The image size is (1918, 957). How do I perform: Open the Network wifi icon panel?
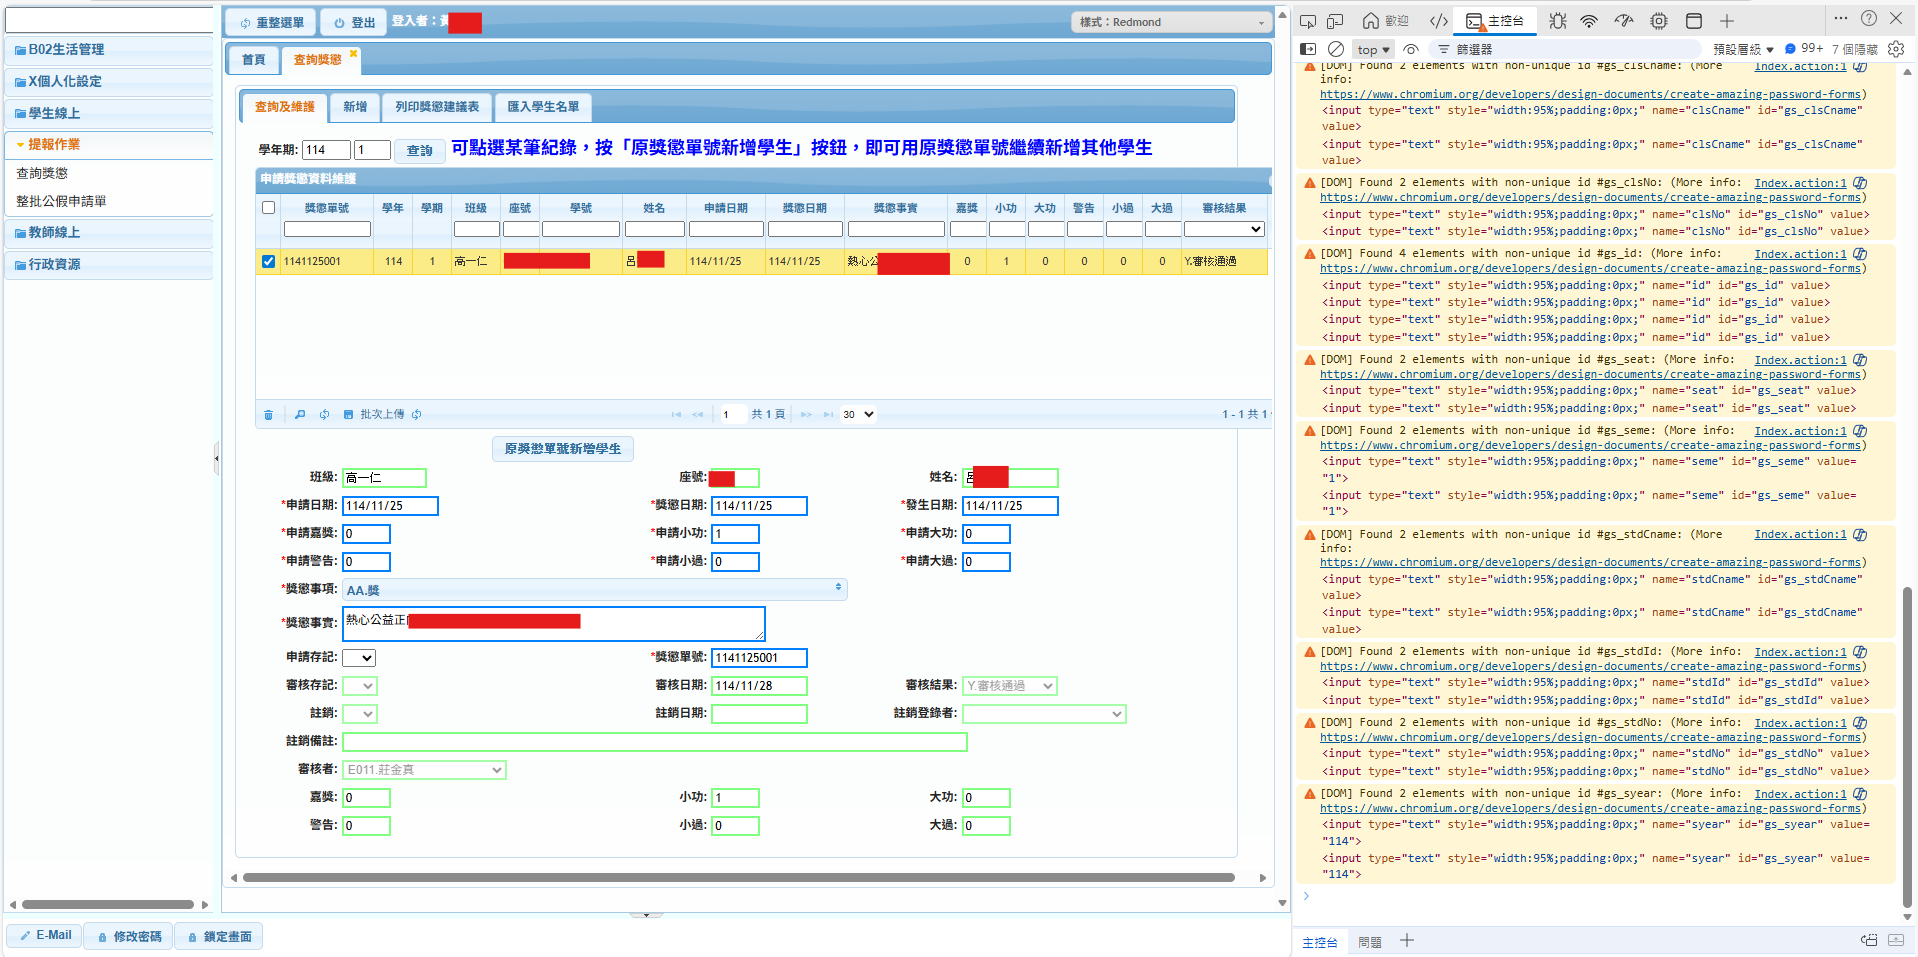[x=1589, y=21]
